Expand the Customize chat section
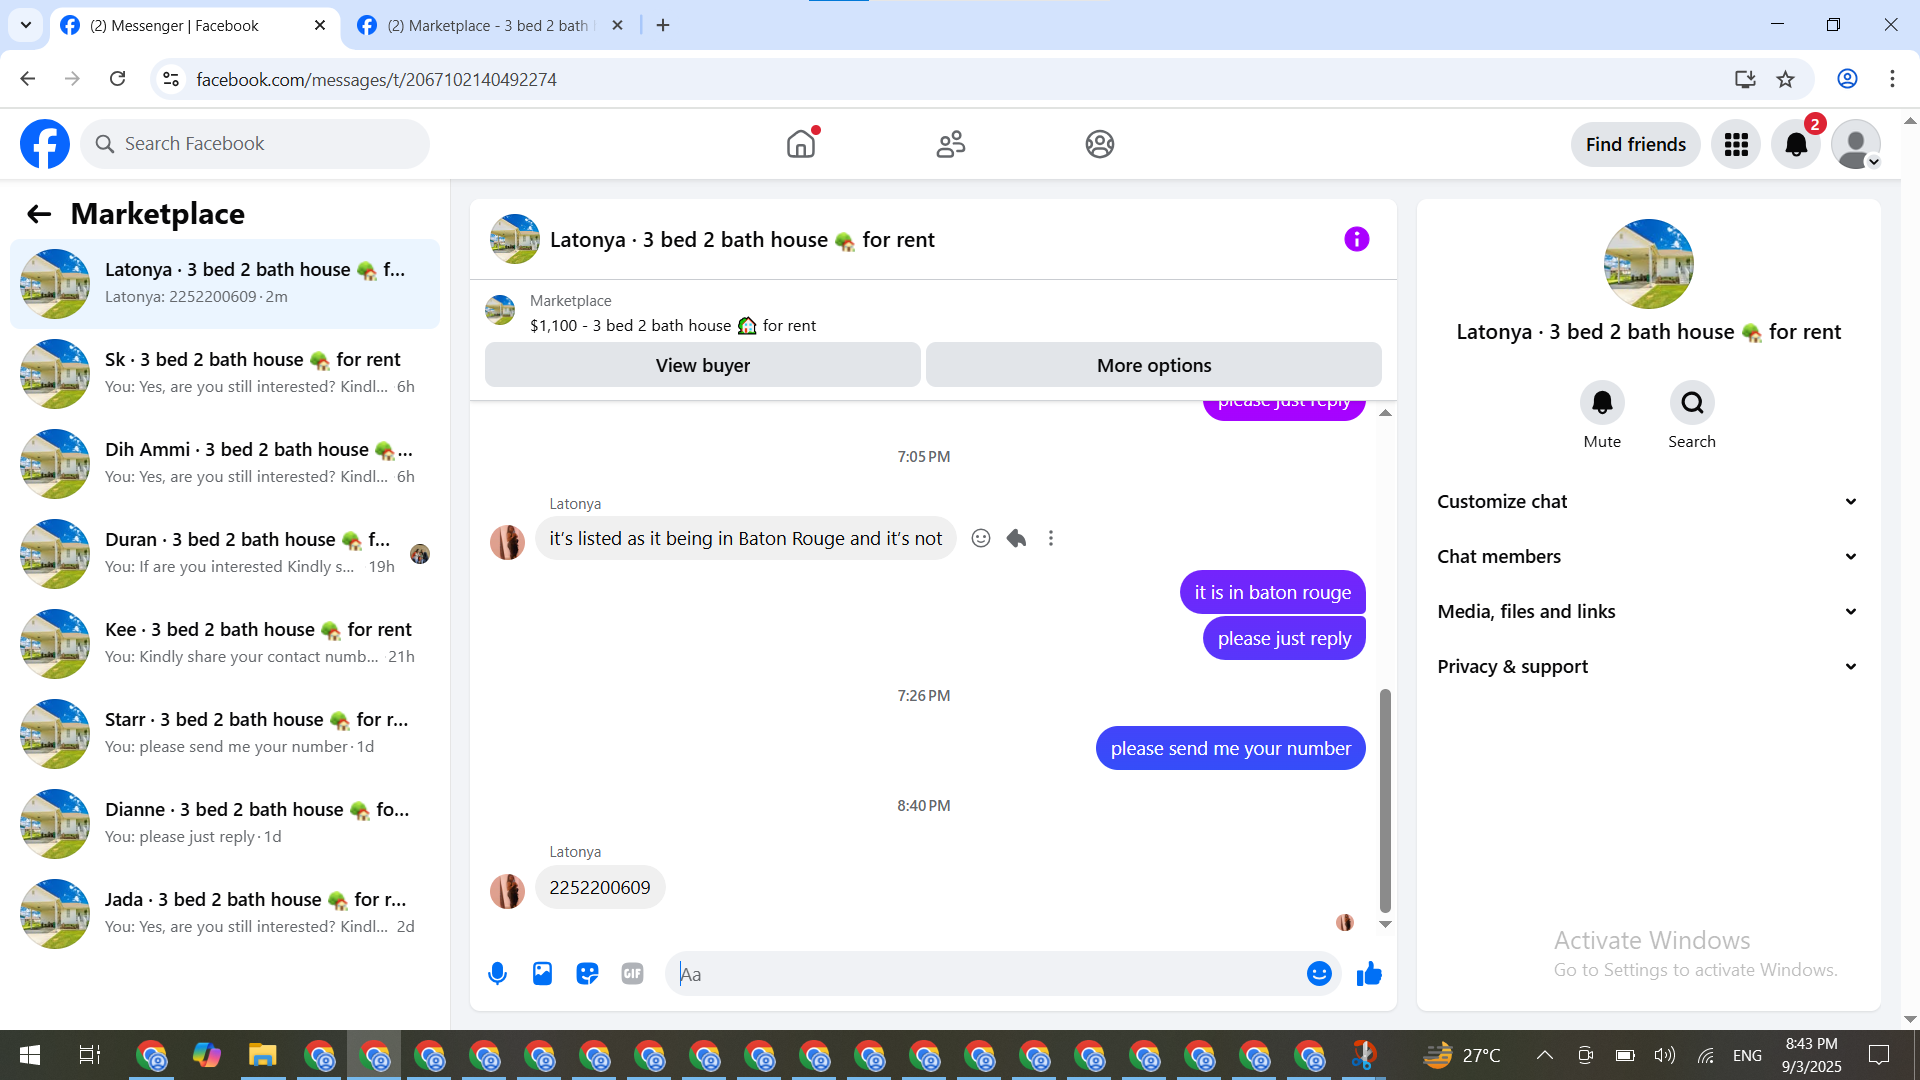1920x1080 pixels. pos(1648,502)
